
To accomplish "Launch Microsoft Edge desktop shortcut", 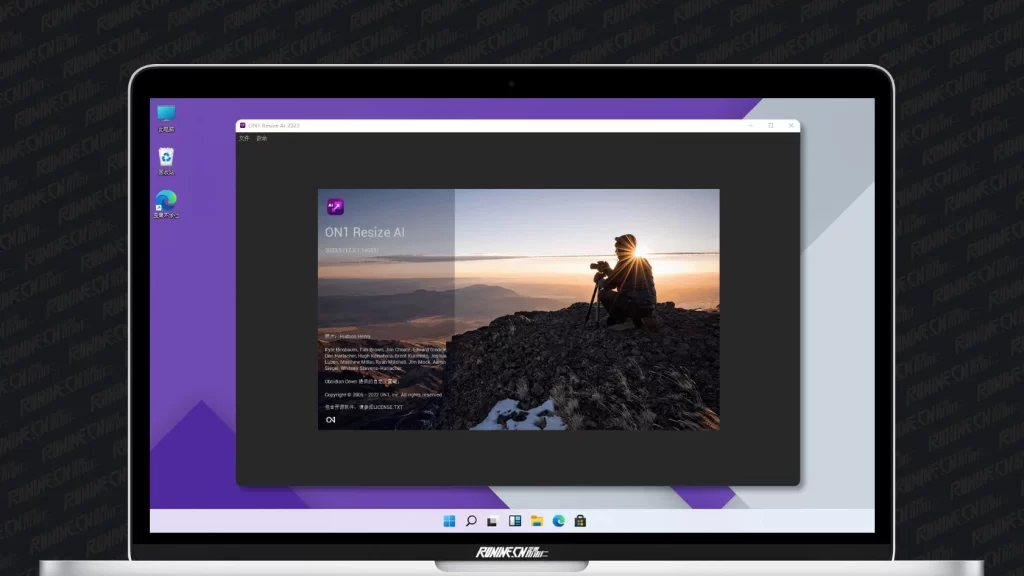I will (166, 204).
